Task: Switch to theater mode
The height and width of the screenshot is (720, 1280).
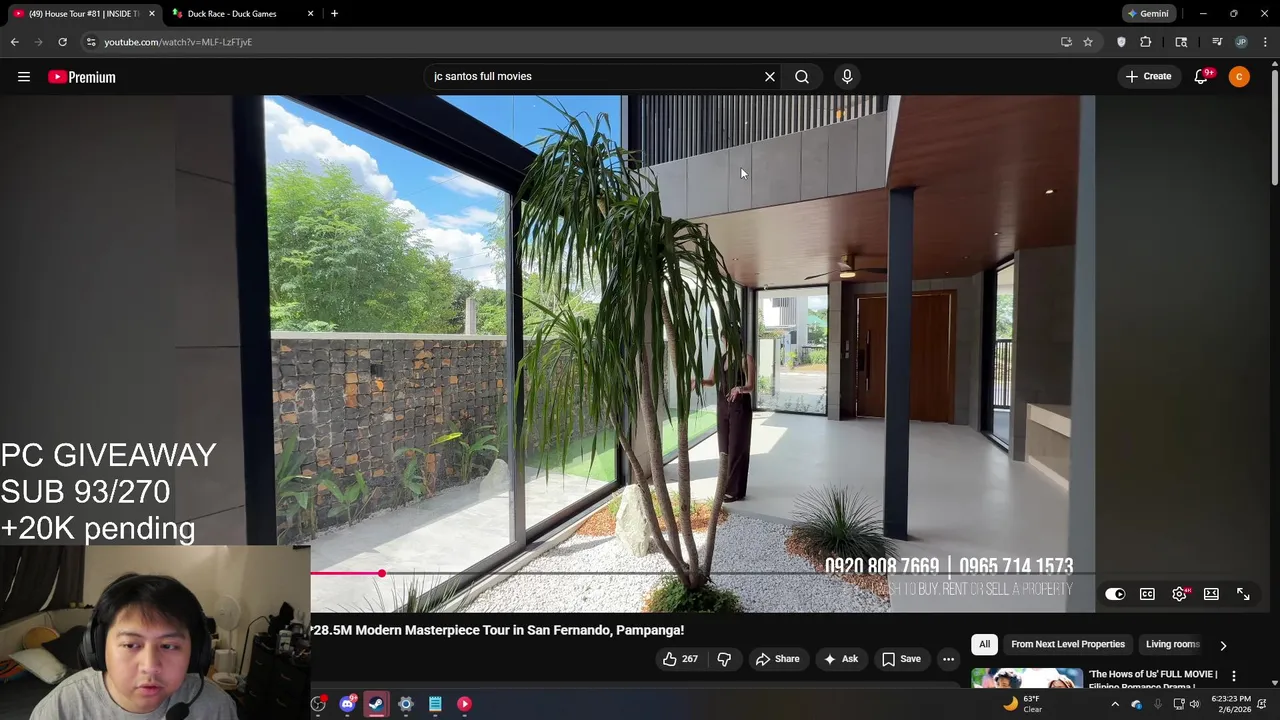Action: 1211,594
